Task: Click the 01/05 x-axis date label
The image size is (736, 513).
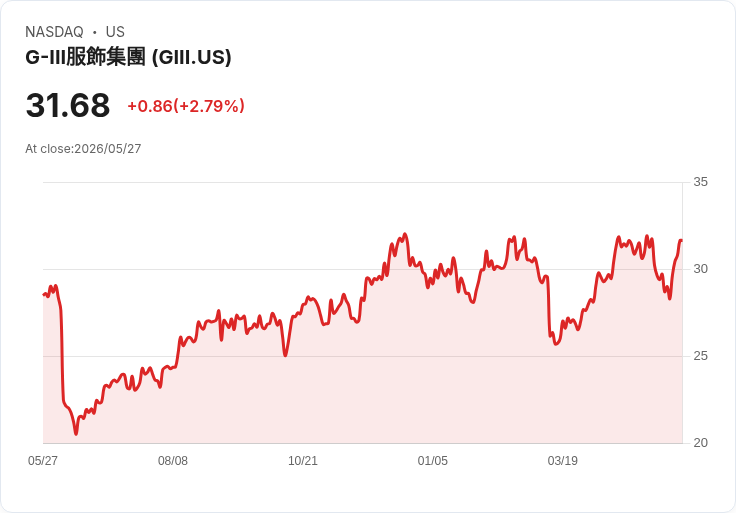Action: (432, 460)
